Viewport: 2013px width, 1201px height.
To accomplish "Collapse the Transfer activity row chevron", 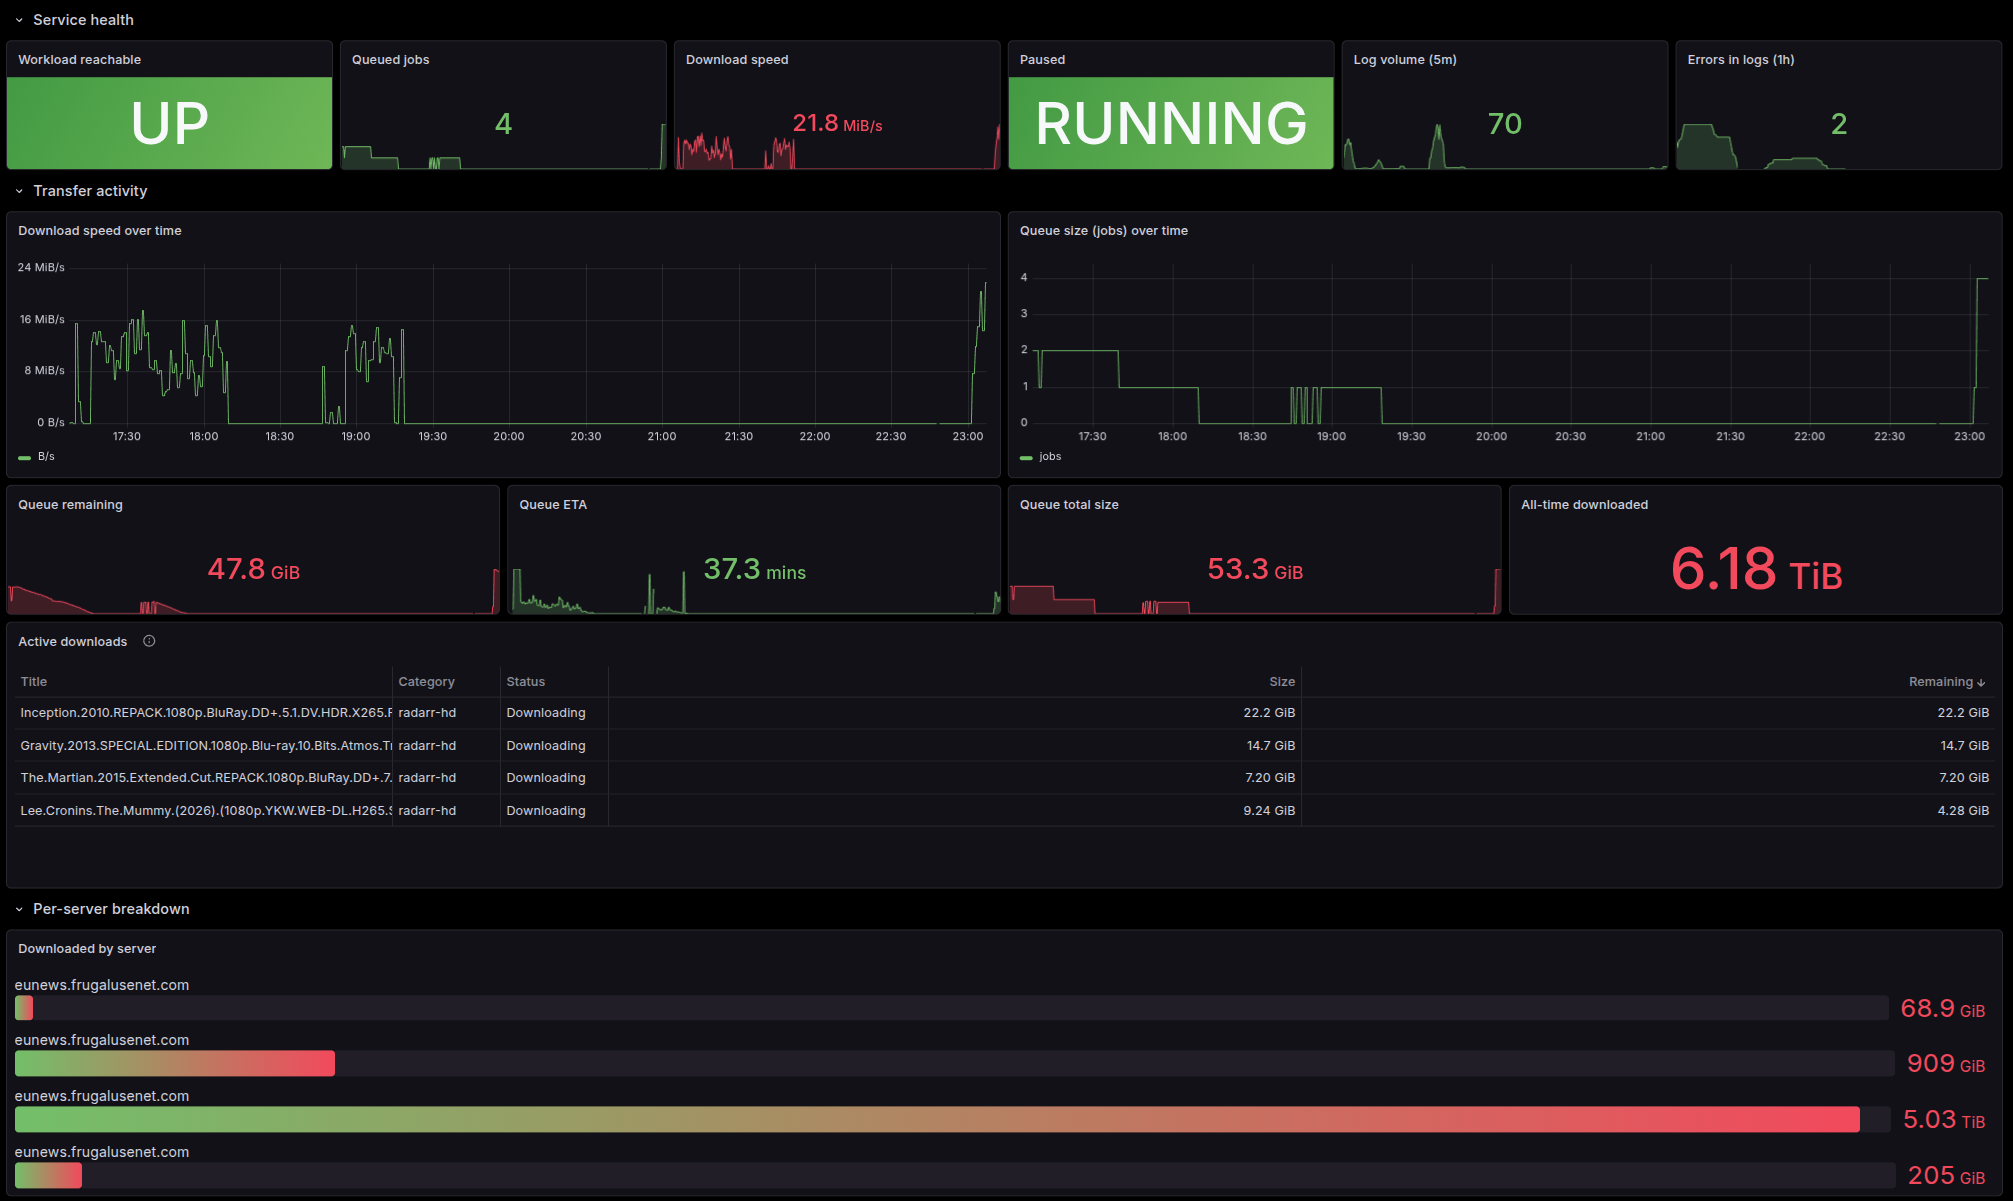I will click(19, 191).
